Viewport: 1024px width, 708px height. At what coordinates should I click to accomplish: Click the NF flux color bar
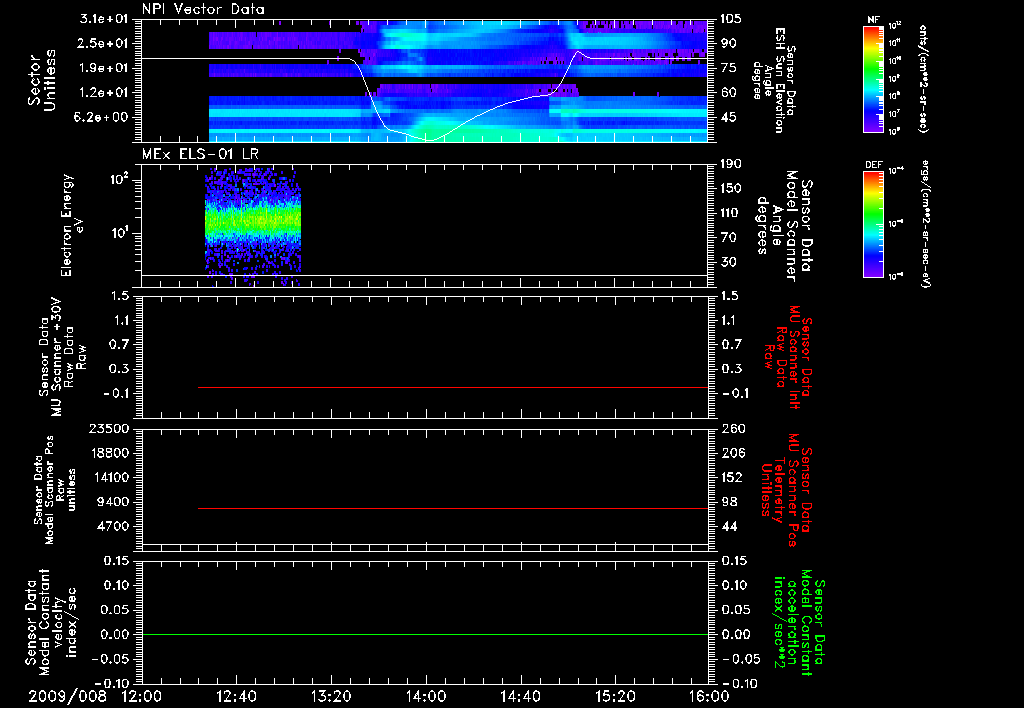coord(873,78)
